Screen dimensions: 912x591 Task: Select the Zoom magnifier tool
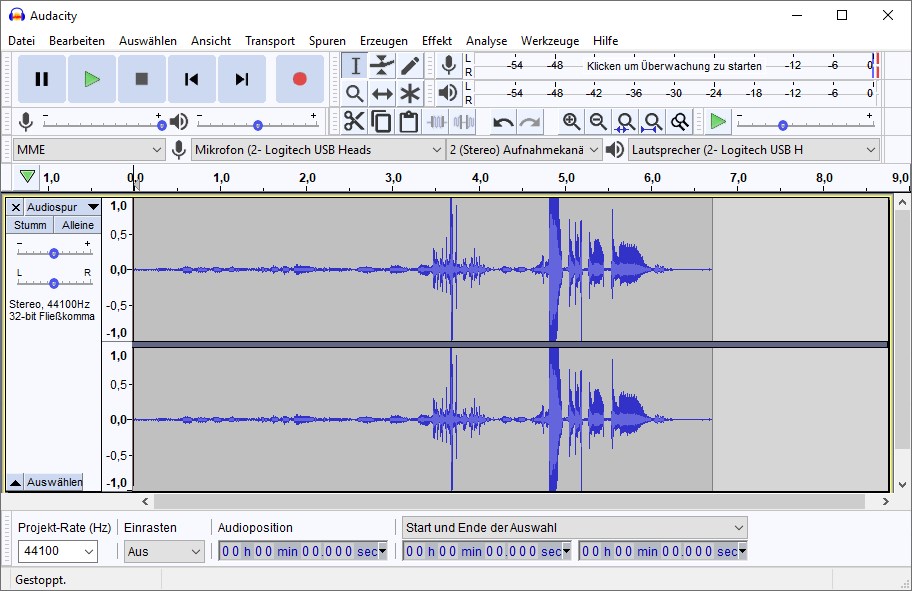(355, 93)
